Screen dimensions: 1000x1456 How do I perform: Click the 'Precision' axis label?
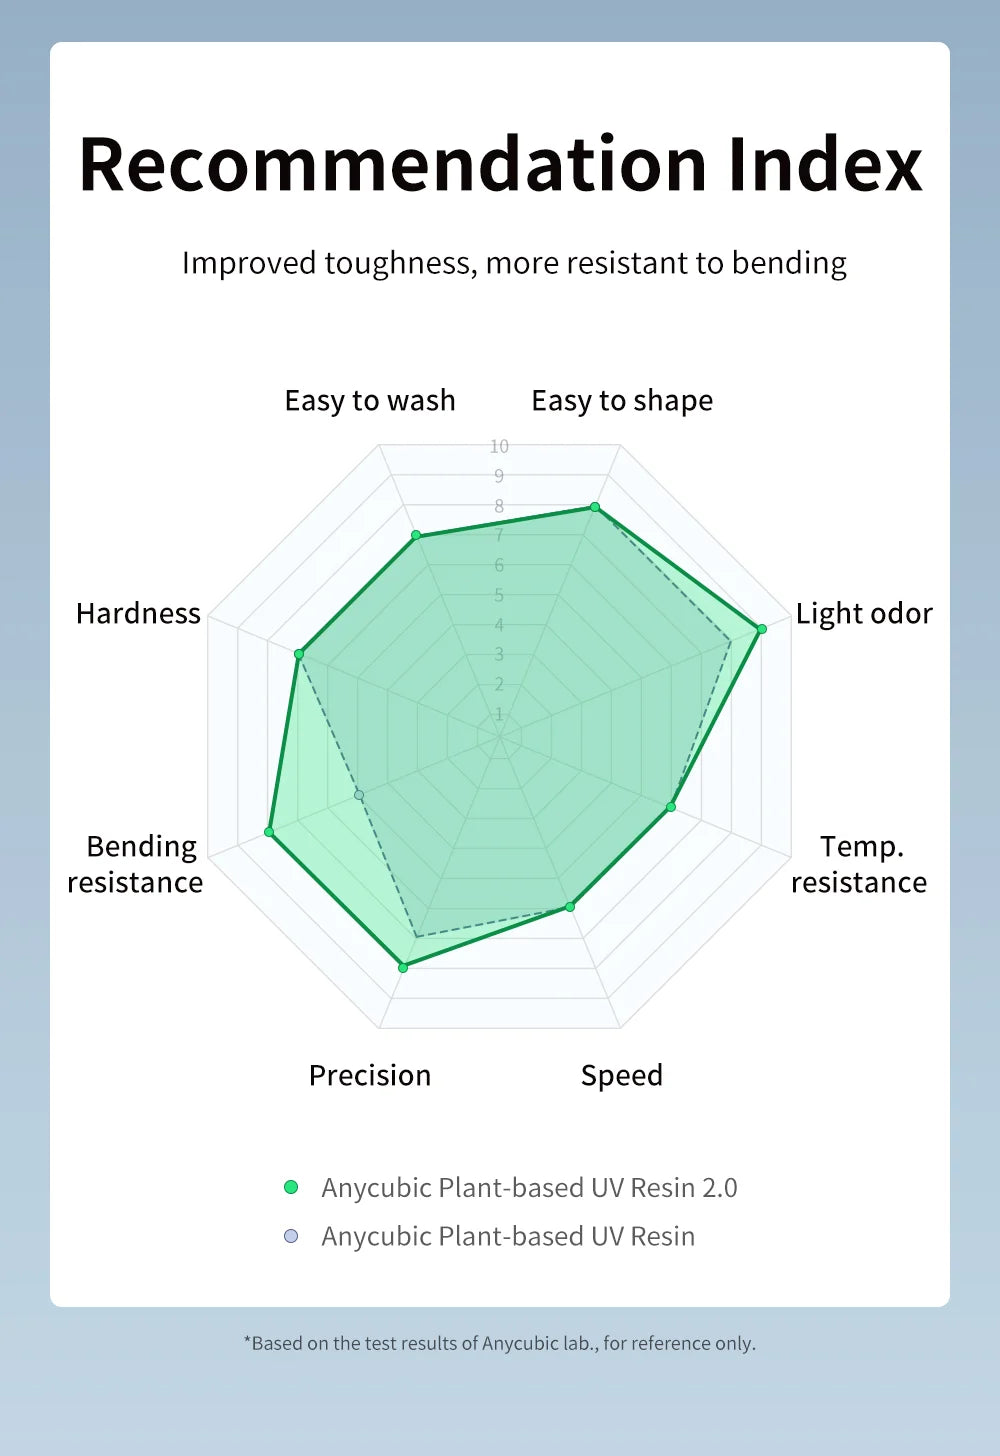click(370, 1075)
